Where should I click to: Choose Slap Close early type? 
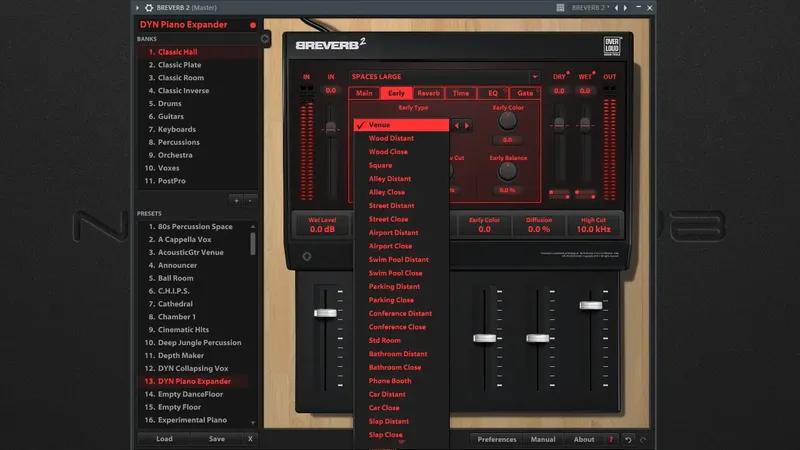(x=402, y=435)
